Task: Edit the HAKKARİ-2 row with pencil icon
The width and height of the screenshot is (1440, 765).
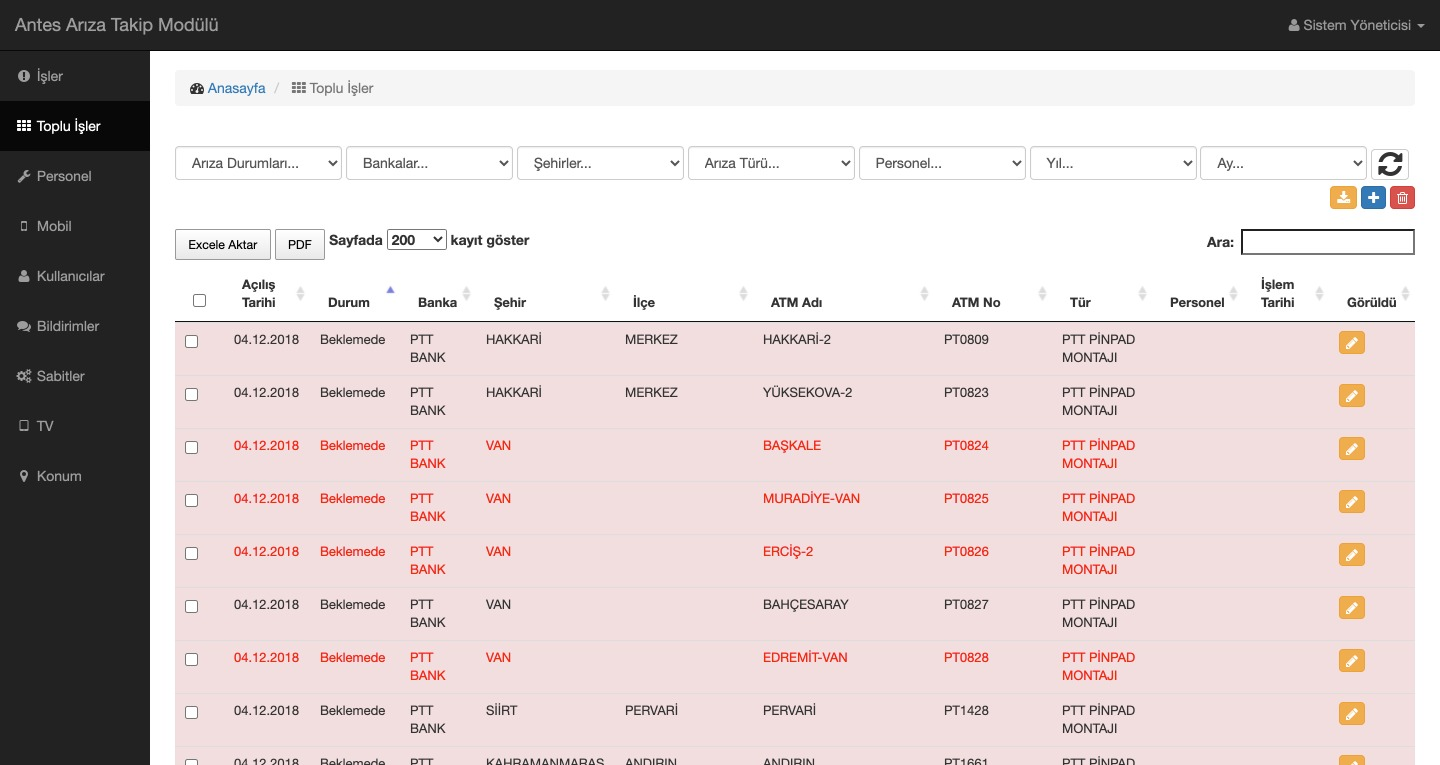Action: [x=1351, y=343]
